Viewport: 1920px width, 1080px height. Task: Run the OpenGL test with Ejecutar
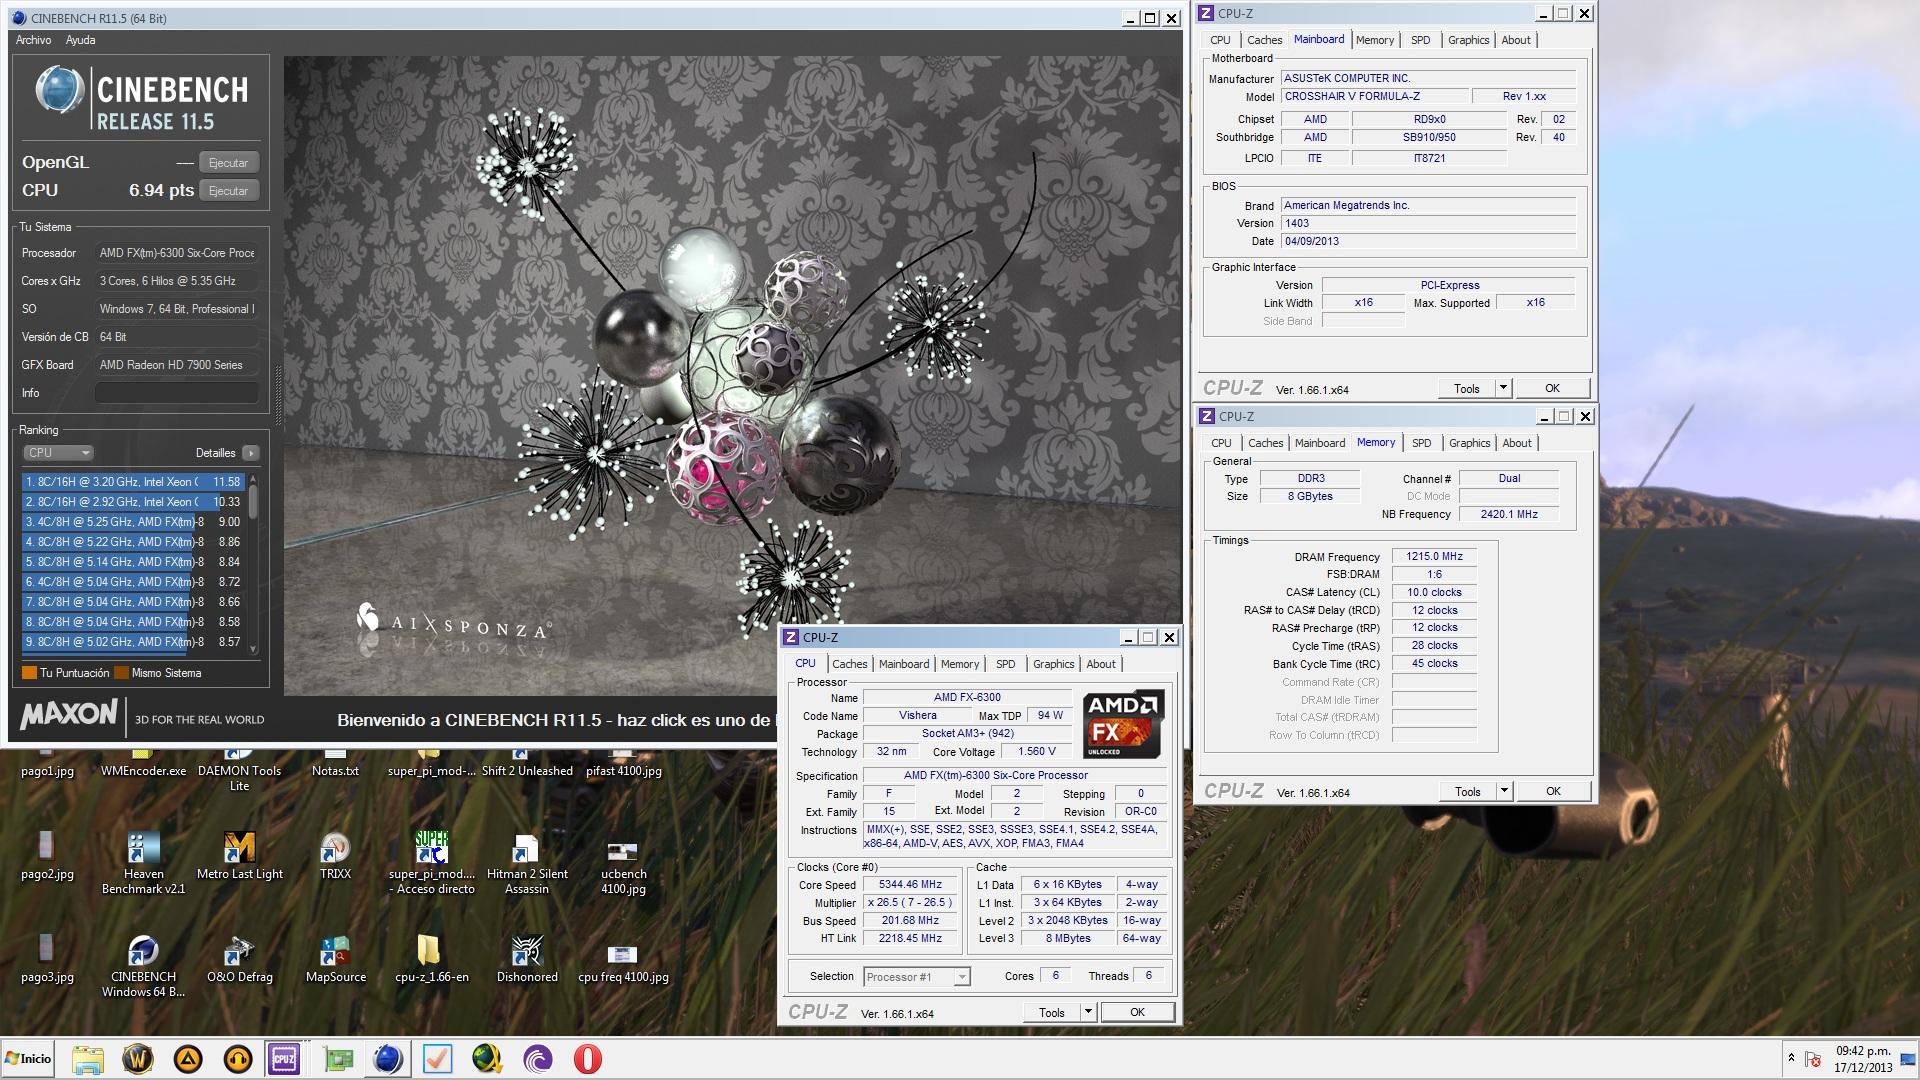229,163
